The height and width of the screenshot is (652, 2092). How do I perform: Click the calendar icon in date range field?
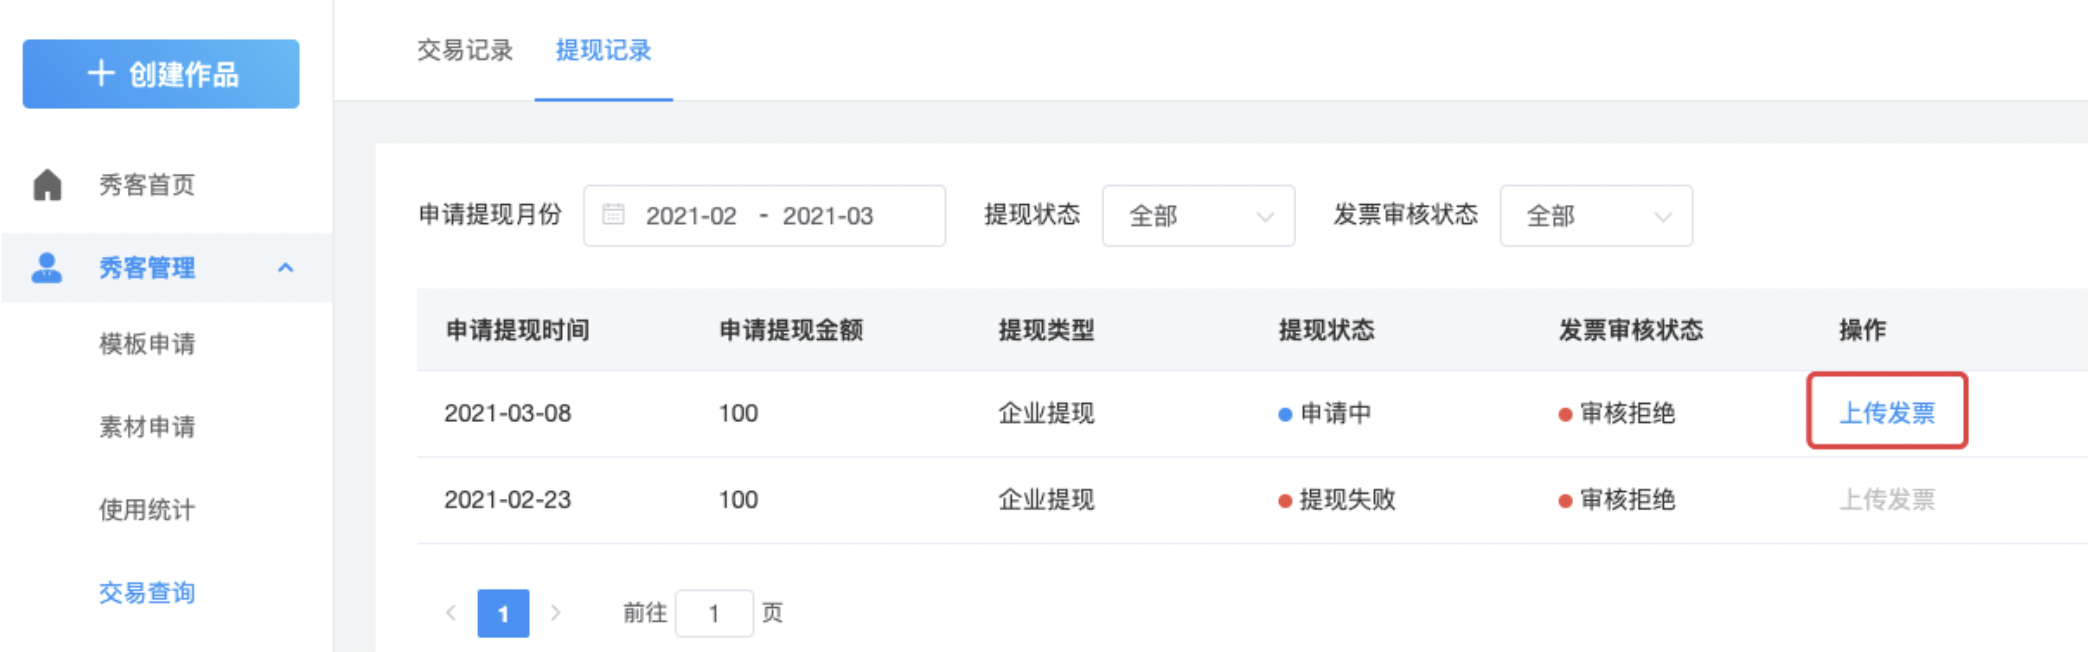(614, 215)
